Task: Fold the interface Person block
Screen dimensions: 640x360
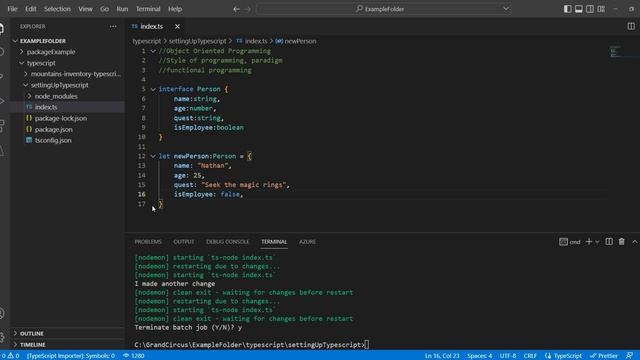Action: click(x=153, y=89)
